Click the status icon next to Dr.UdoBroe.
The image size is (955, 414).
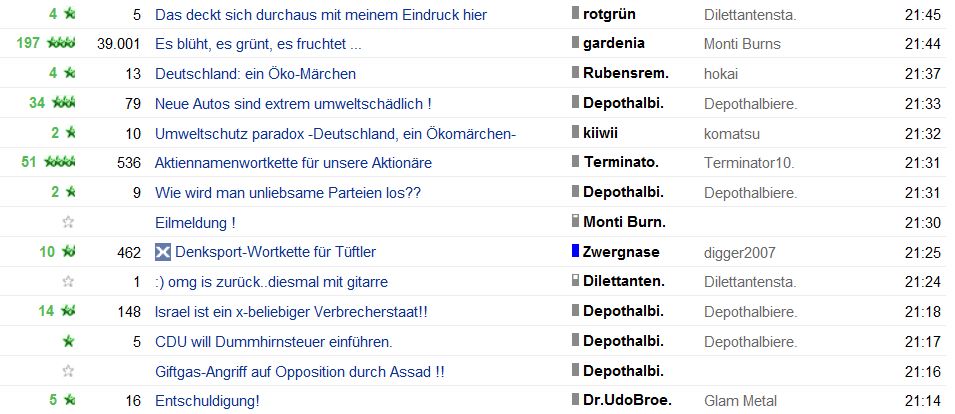click(x=575, y=400)
